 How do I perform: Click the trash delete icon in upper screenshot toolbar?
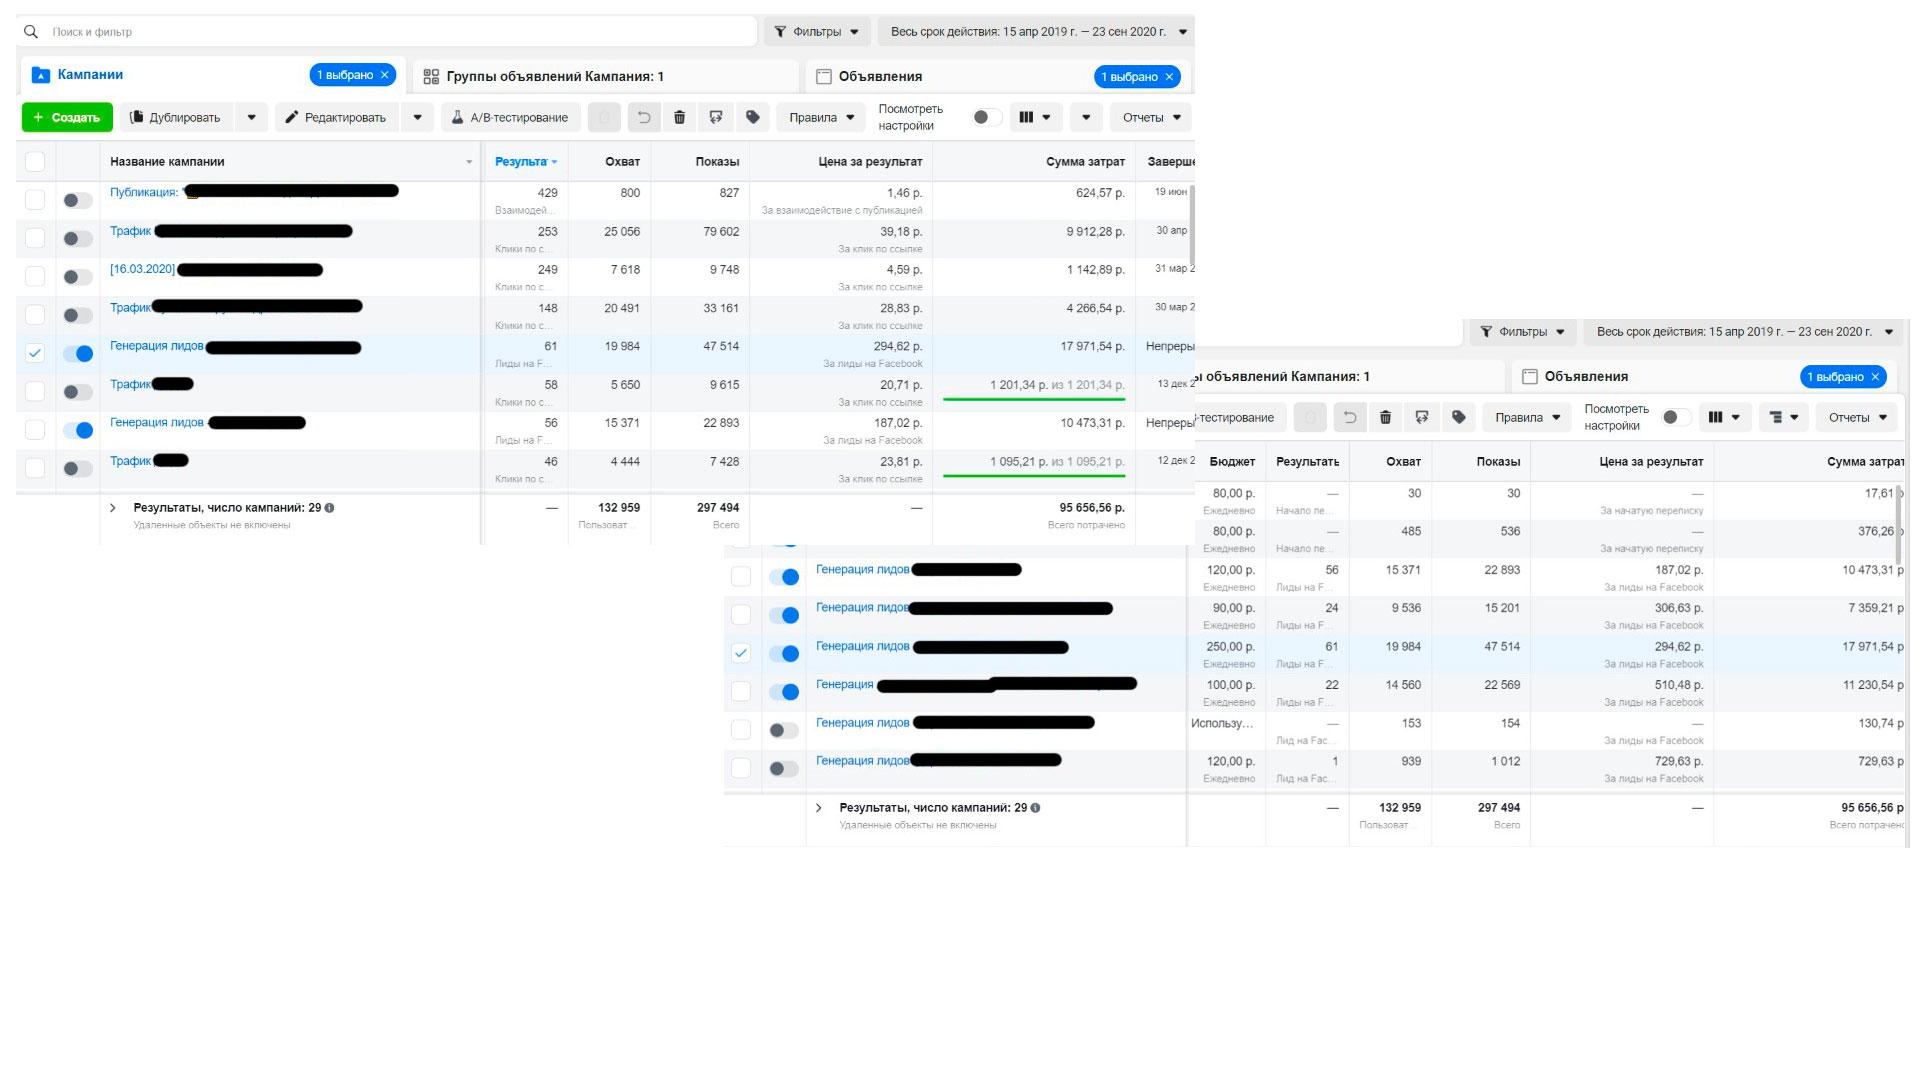679,118
